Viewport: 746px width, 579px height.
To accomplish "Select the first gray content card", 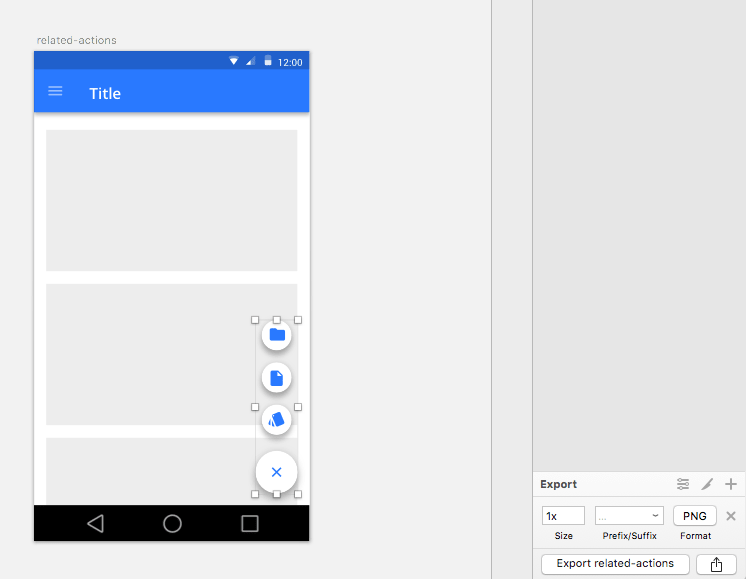I will (172, 200).
